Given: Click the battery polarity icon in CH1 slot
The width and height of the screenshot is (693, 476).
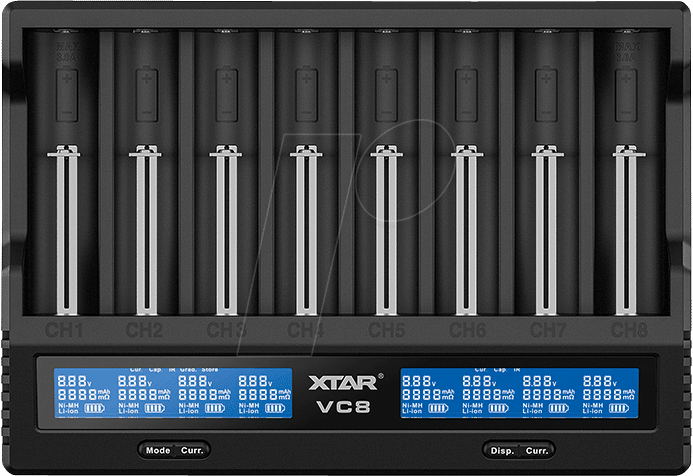Looking at the screenshot, I should coord(67,94).
